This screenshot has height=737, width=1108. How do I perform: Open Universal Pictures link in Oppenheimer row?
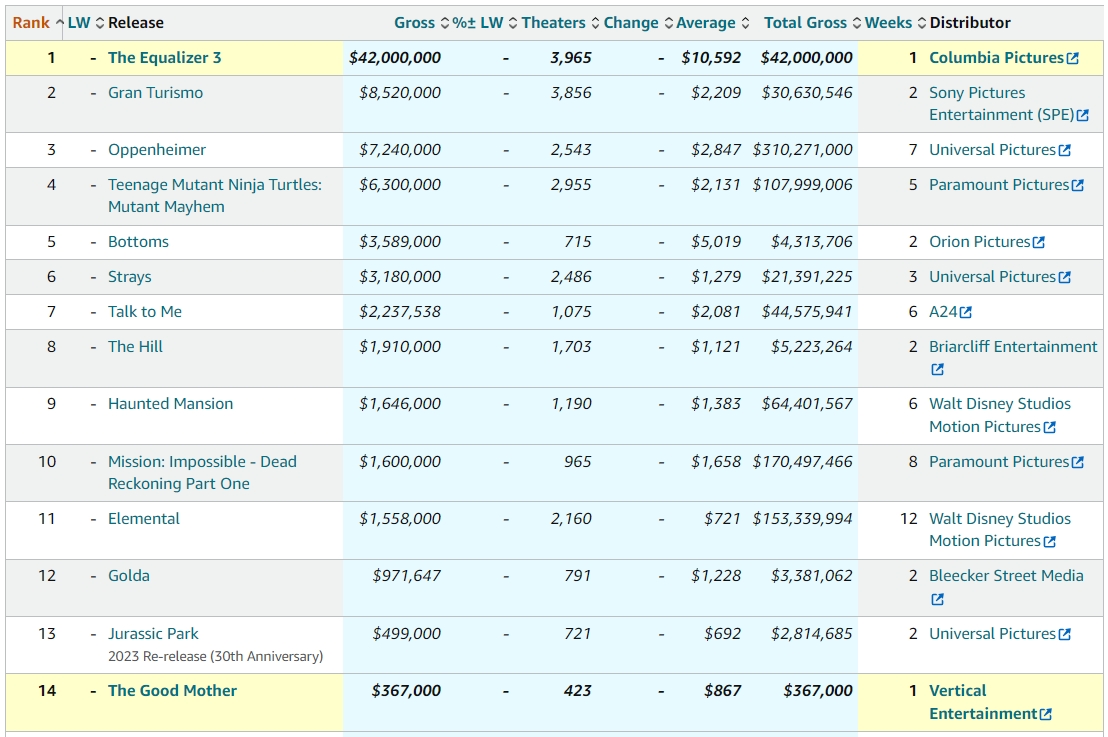coord(992,150)
